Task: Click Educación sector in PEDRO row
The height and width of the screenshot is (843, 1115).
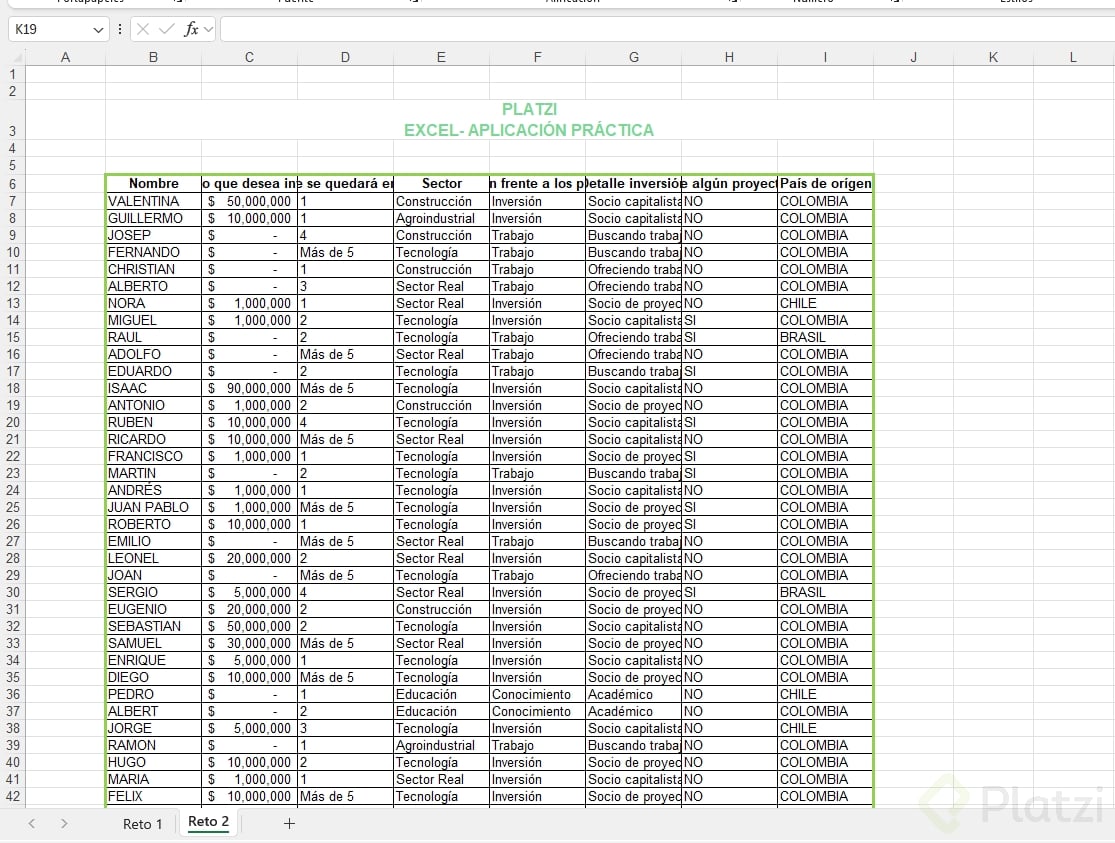Action: [442, 694]
